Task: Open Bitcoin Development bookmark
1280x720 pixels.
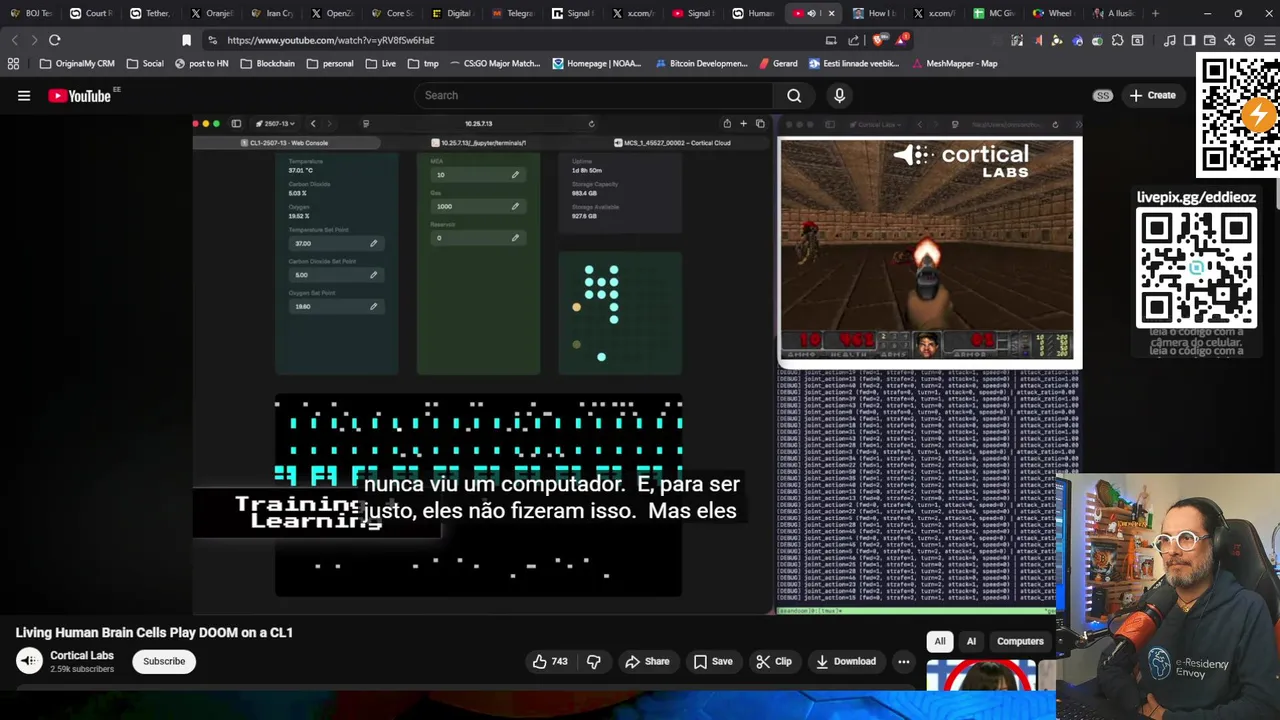Action: coord(701,63)
